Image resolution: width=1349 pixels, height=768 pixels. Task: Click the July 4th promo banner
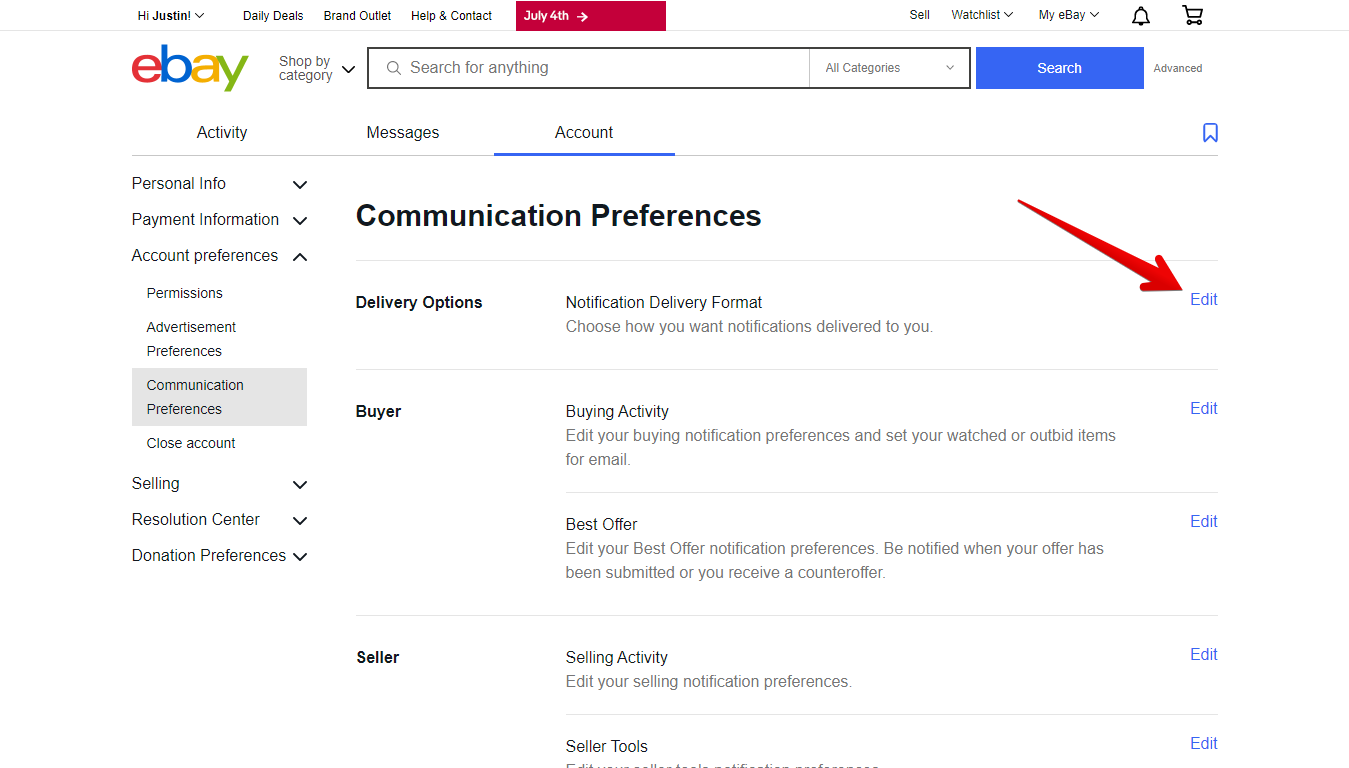(591, 16)
